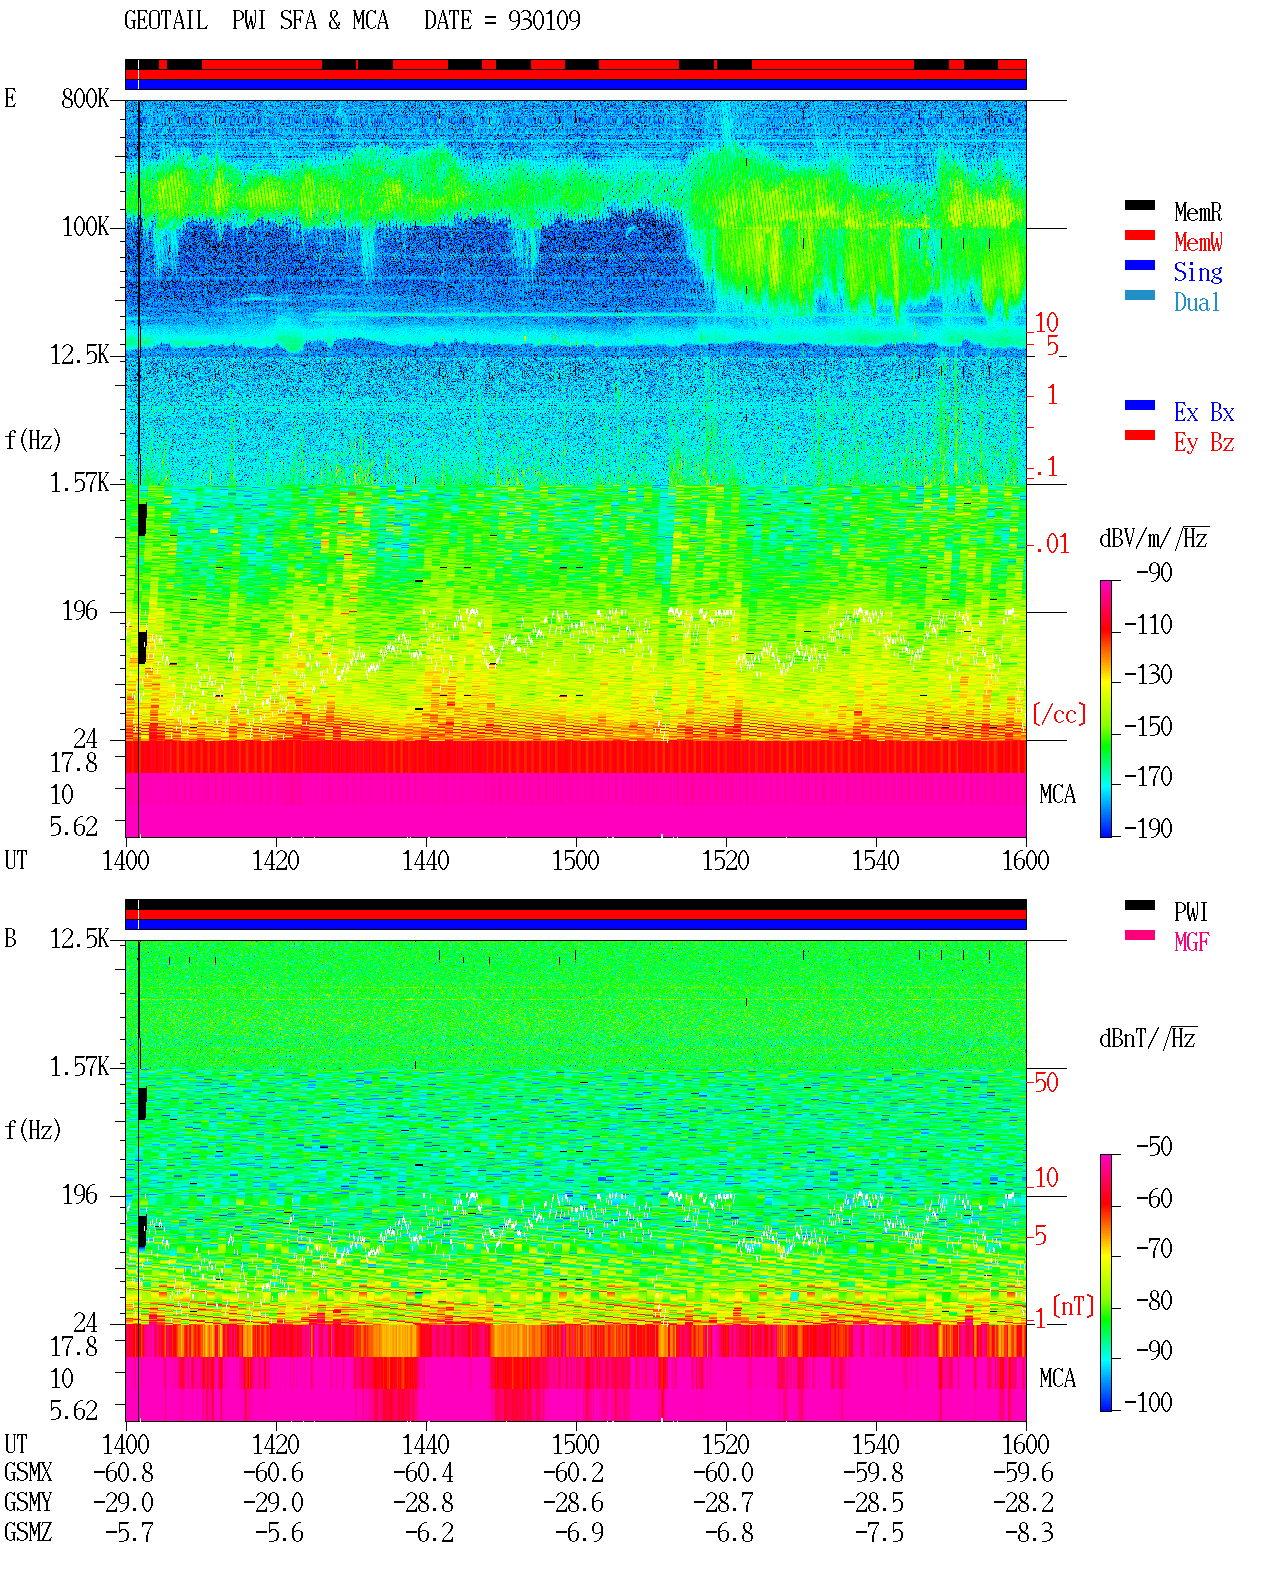
Task: Click the blue Ex Bx legend swatch
Action: [1140, 405]
